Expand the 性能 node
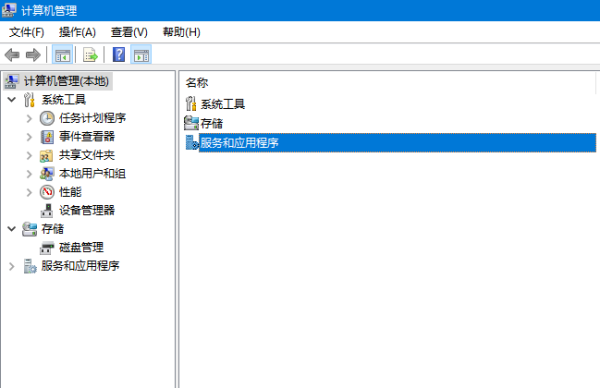Viewport: 600px width, 388px height. pyautogui.click(x=29, y=192)
